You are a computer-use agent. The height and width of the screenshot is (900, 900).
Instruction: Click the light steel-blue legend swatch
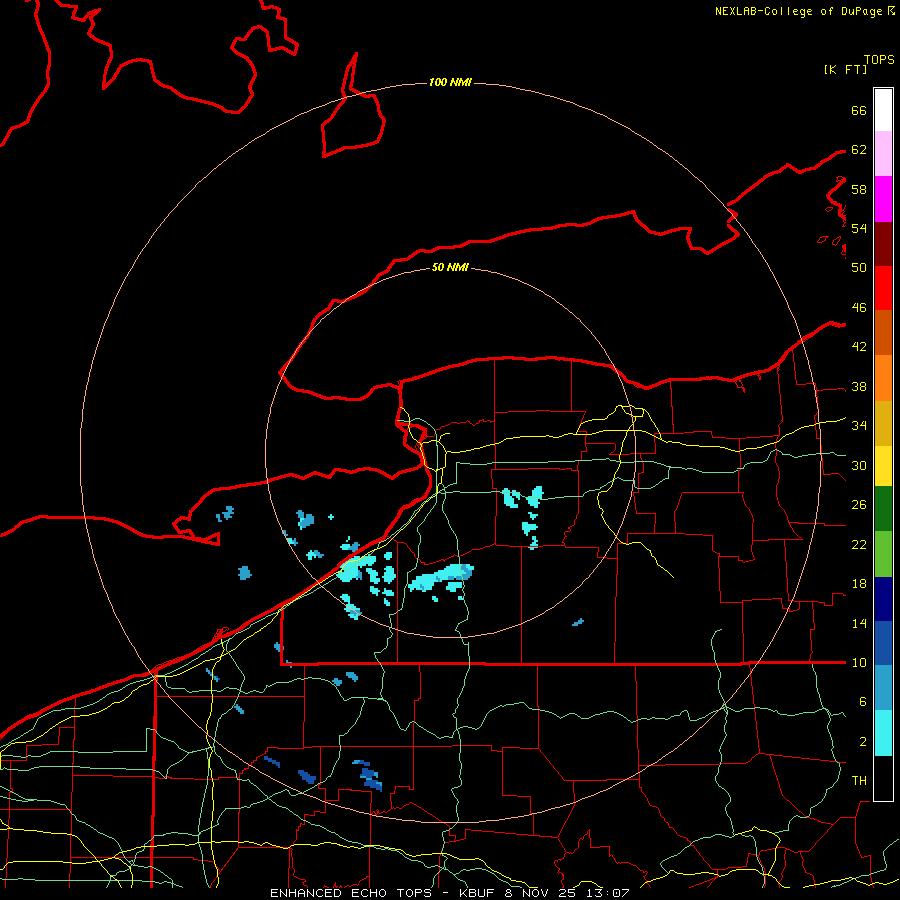(883, 688)
